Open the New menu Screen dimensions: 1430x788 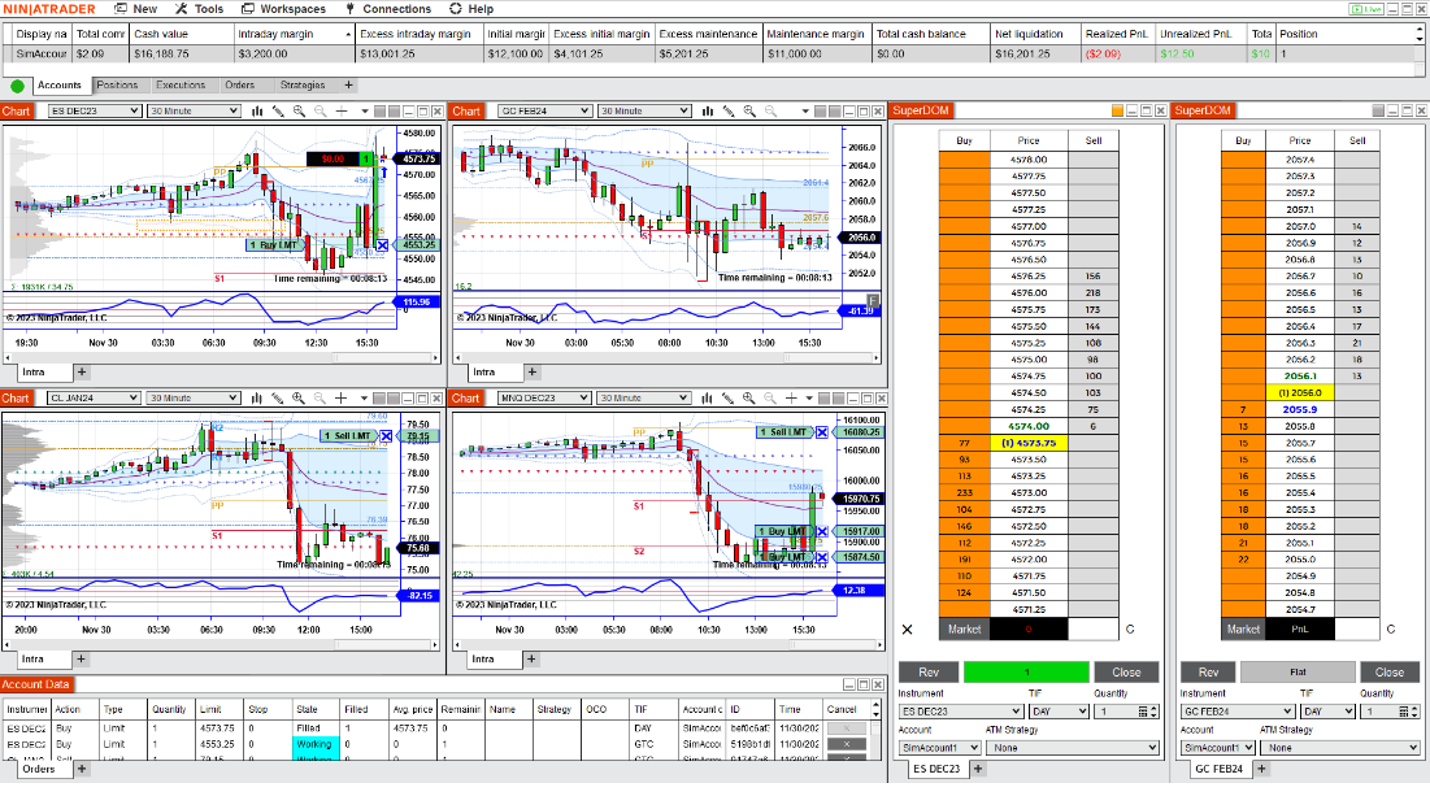tap(135, 9)
